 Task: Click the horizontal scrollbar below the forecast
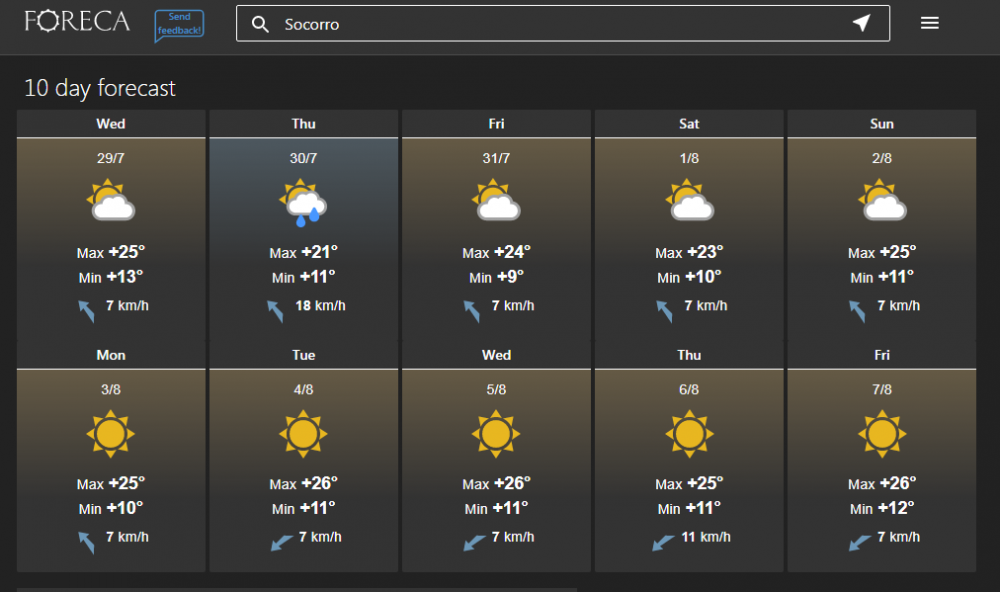pyautogui.click(x=297, y=589)
